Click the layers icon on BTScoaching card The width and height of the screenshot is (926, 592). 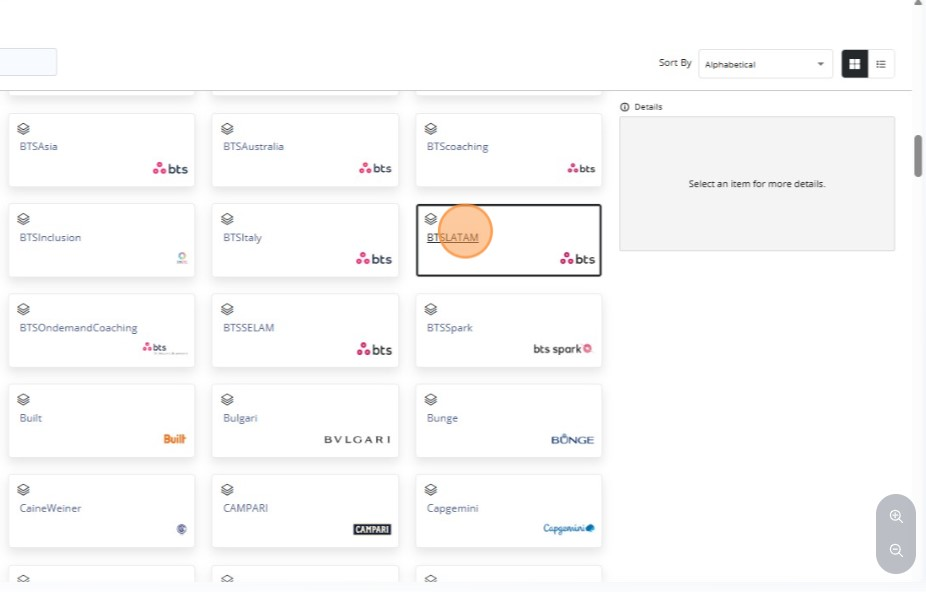[431, 128]
